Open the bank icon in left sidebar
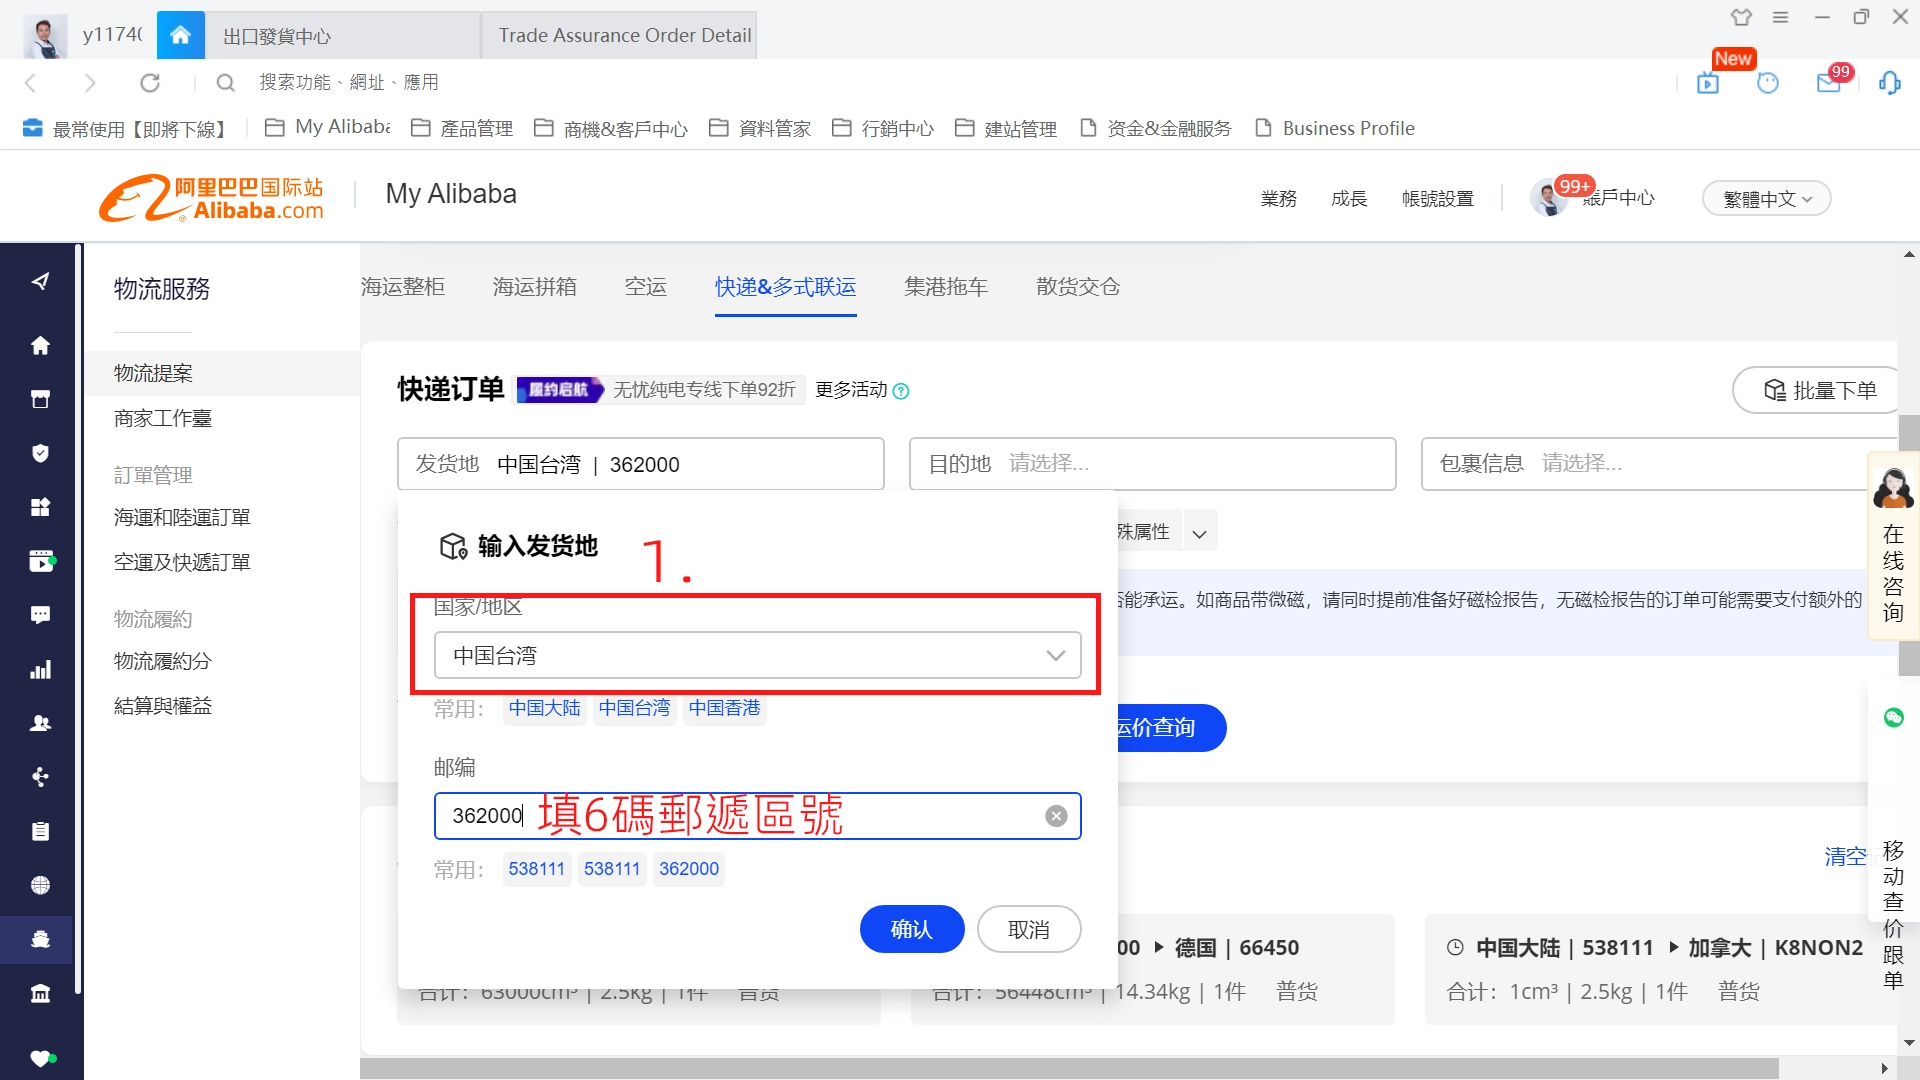Image resolution: width=1920 pixels, height=1080 pixels. point(40,993)
